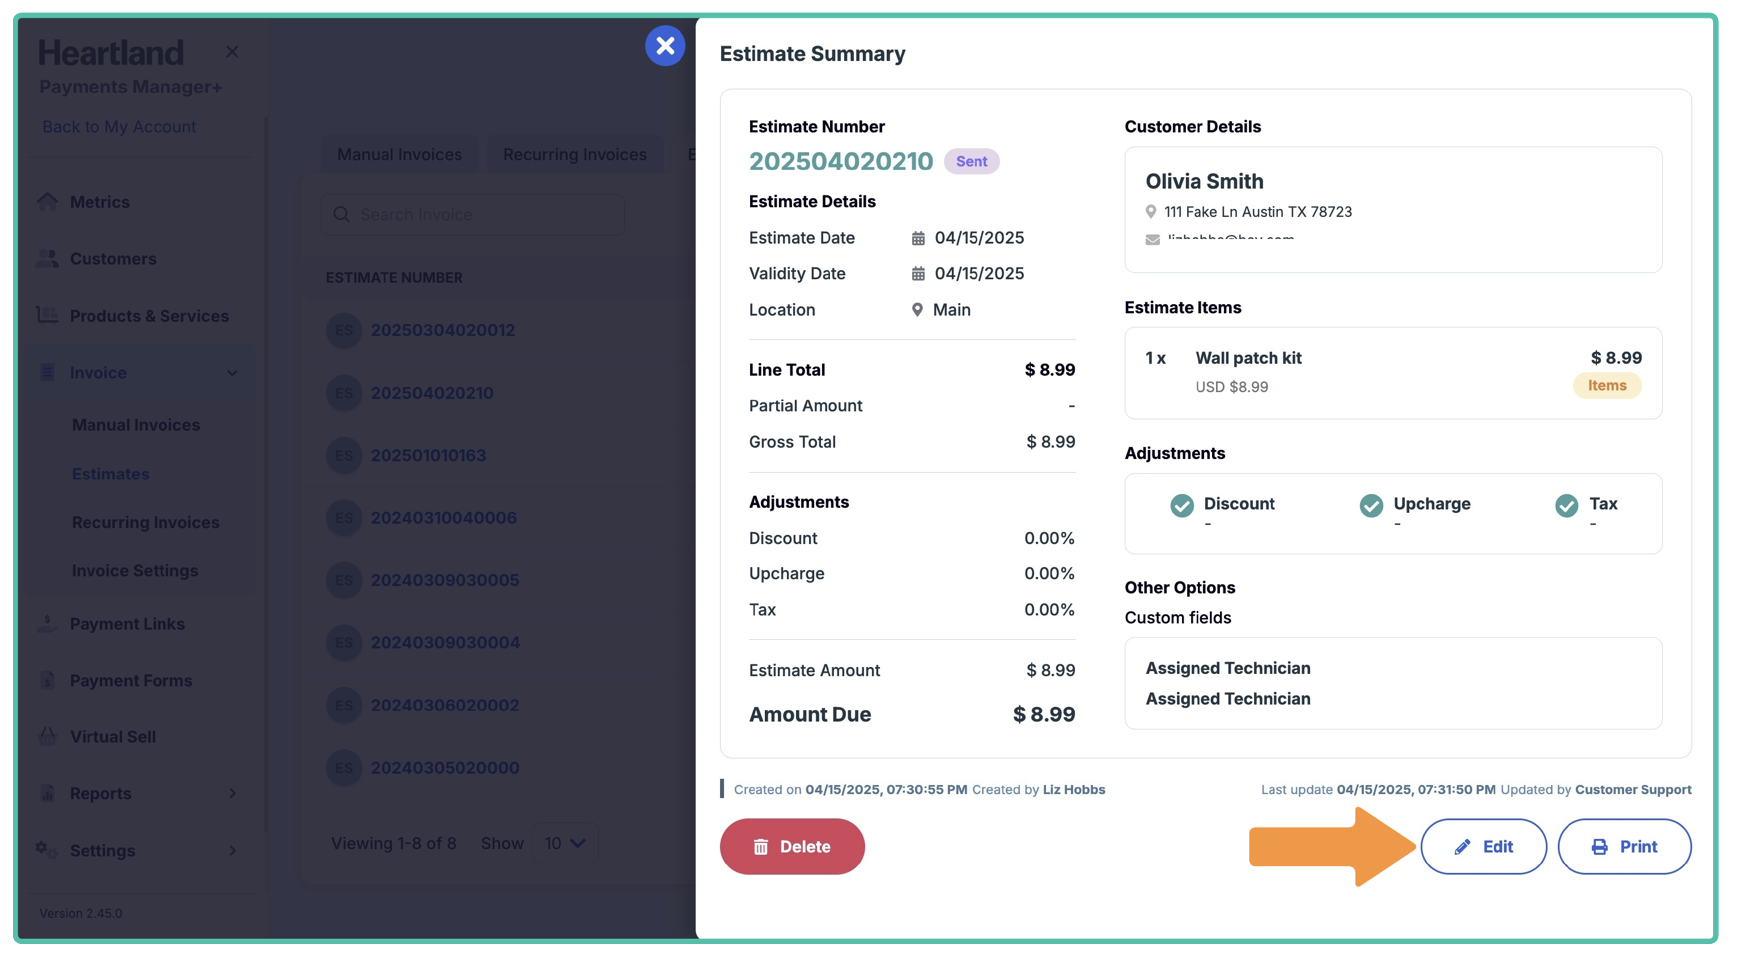The width and height of the screenshot is (1756, 974).
Task: Click the Metrics home icon in sidebar
Action: coord(47,202)
